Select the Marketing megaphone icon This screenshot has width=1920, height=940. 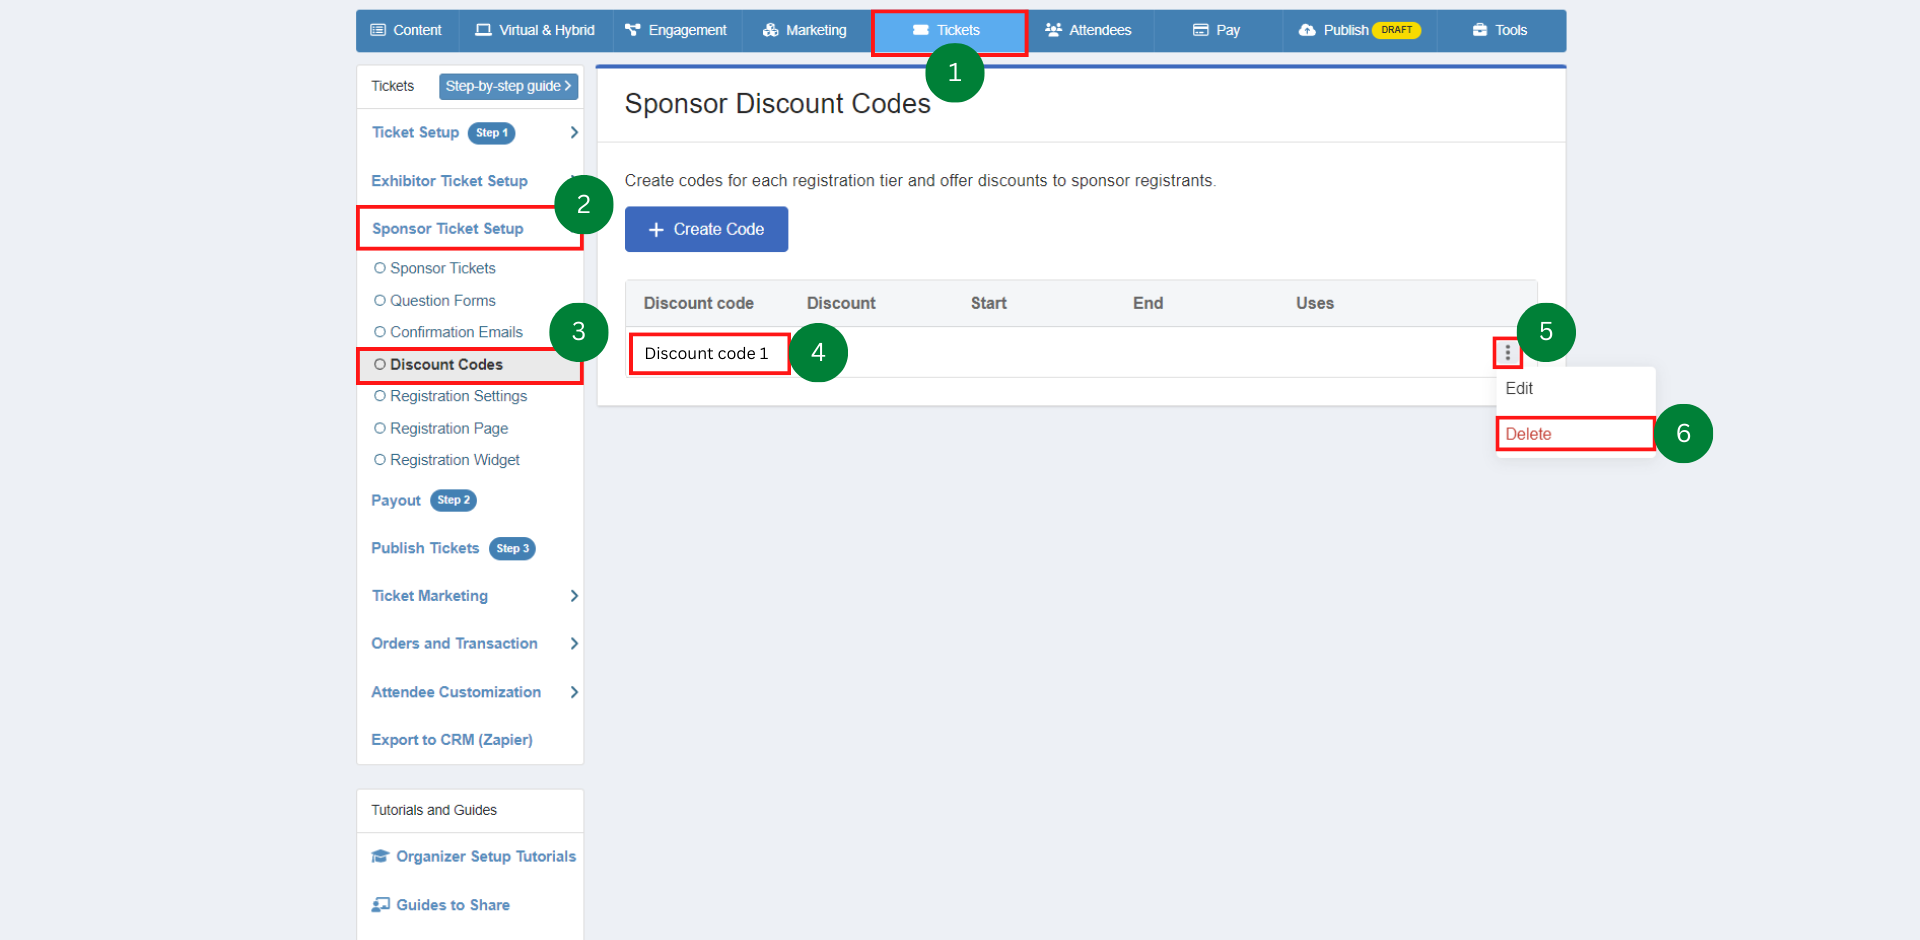click(x=772, y=30)
